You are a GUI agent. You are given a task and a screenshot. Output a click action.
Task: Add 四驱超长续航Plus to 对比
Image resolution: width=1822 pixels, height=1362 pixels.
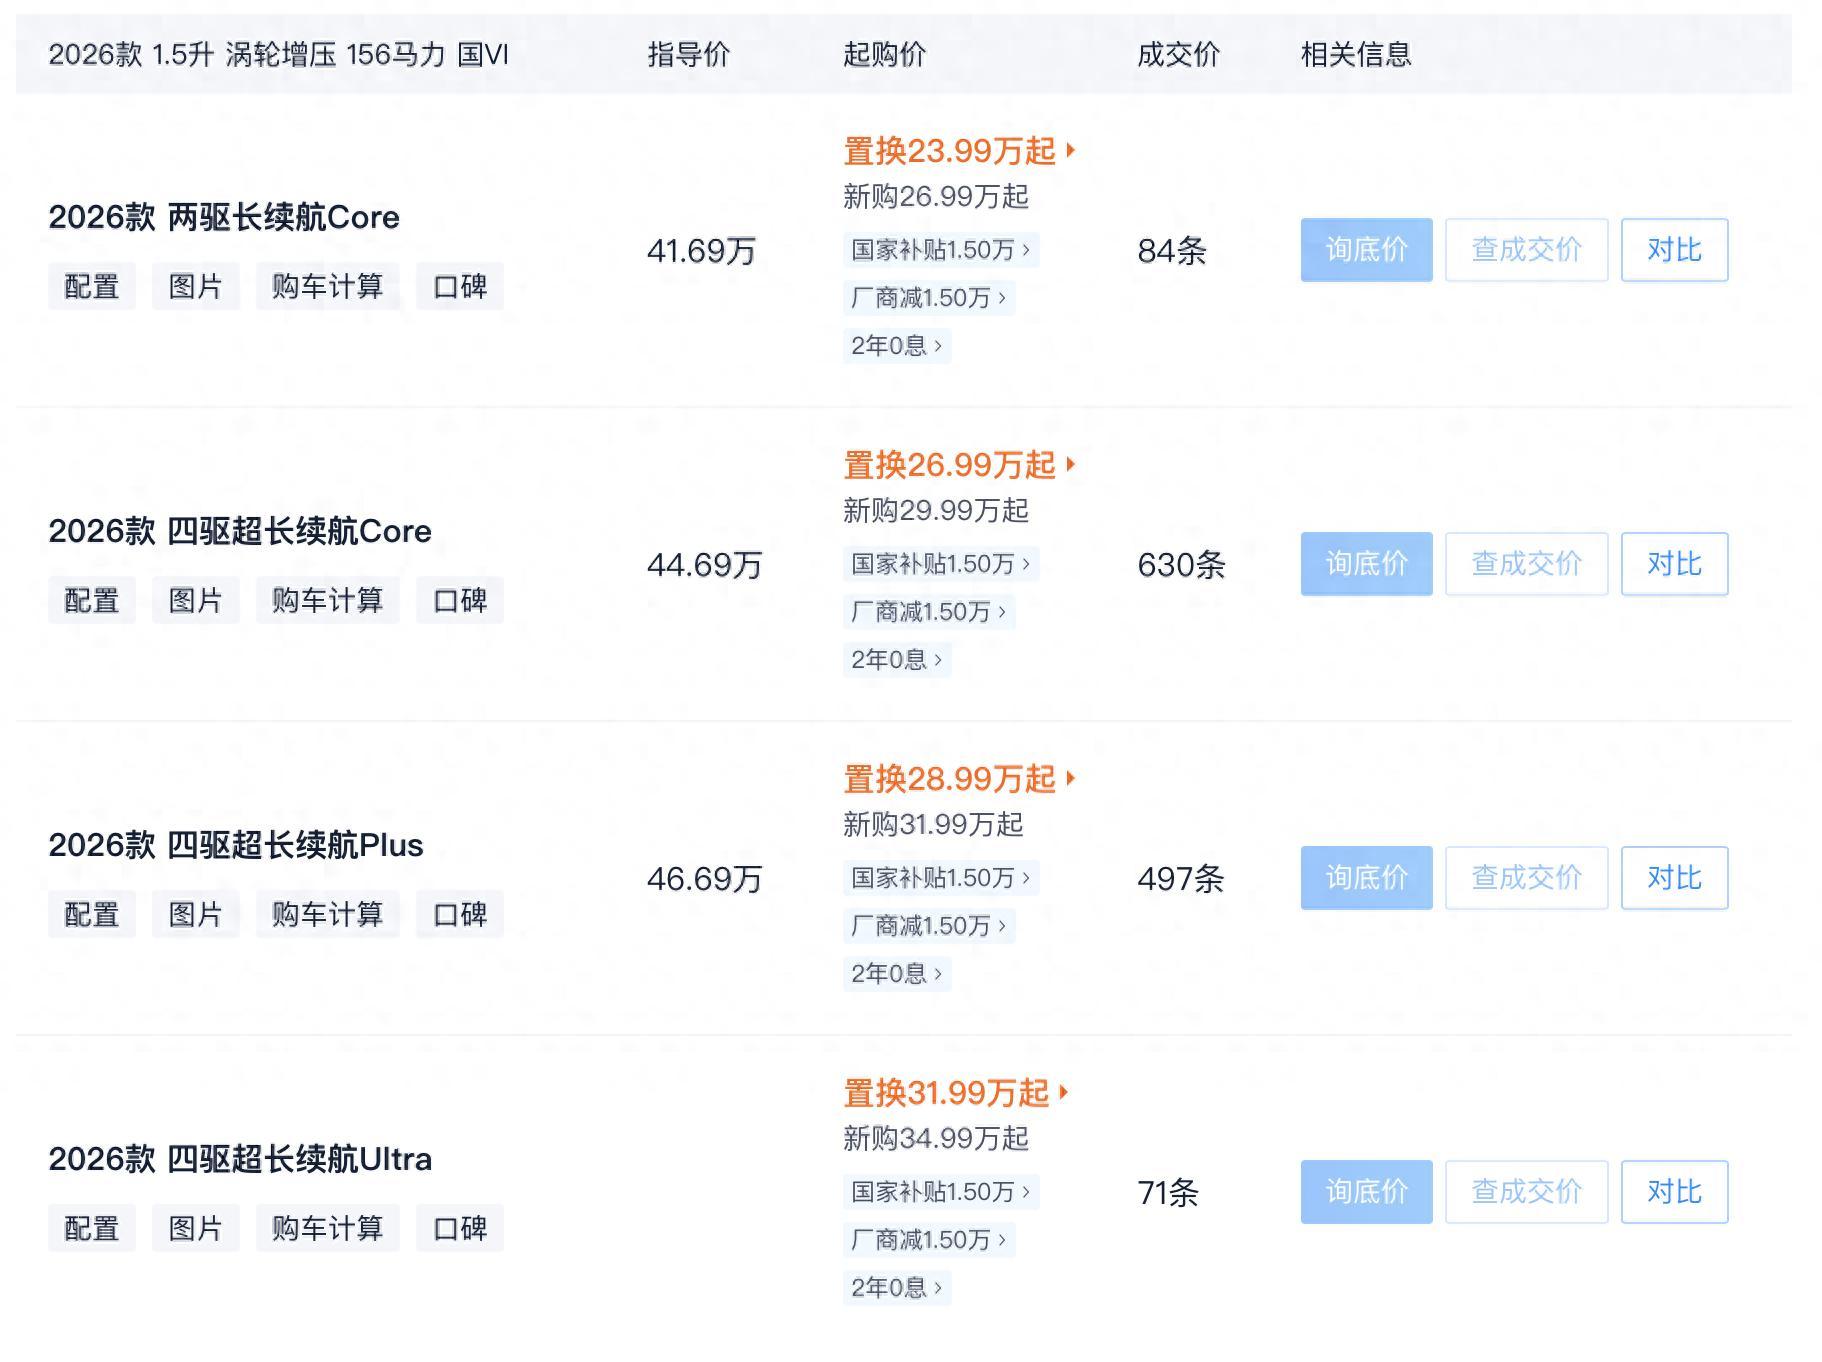click(1673, 878)
